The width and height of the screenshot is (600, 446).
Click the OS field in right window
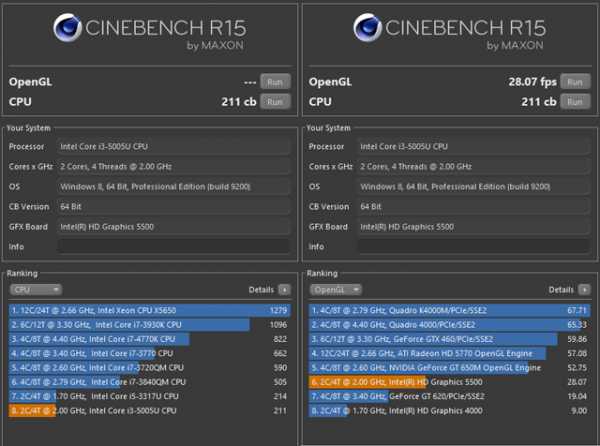[474, 187]
